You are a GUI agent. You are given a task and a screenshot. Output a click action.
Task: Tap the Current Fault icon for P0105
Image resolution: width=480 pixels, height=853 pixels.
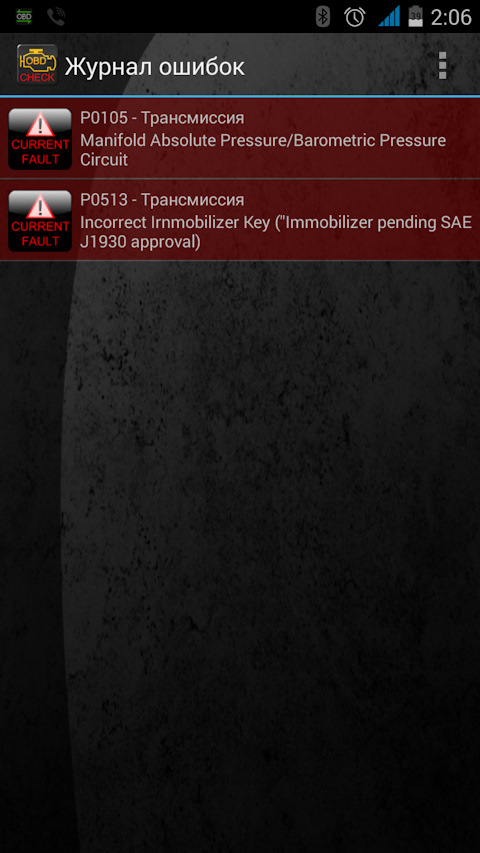point(40,139)
